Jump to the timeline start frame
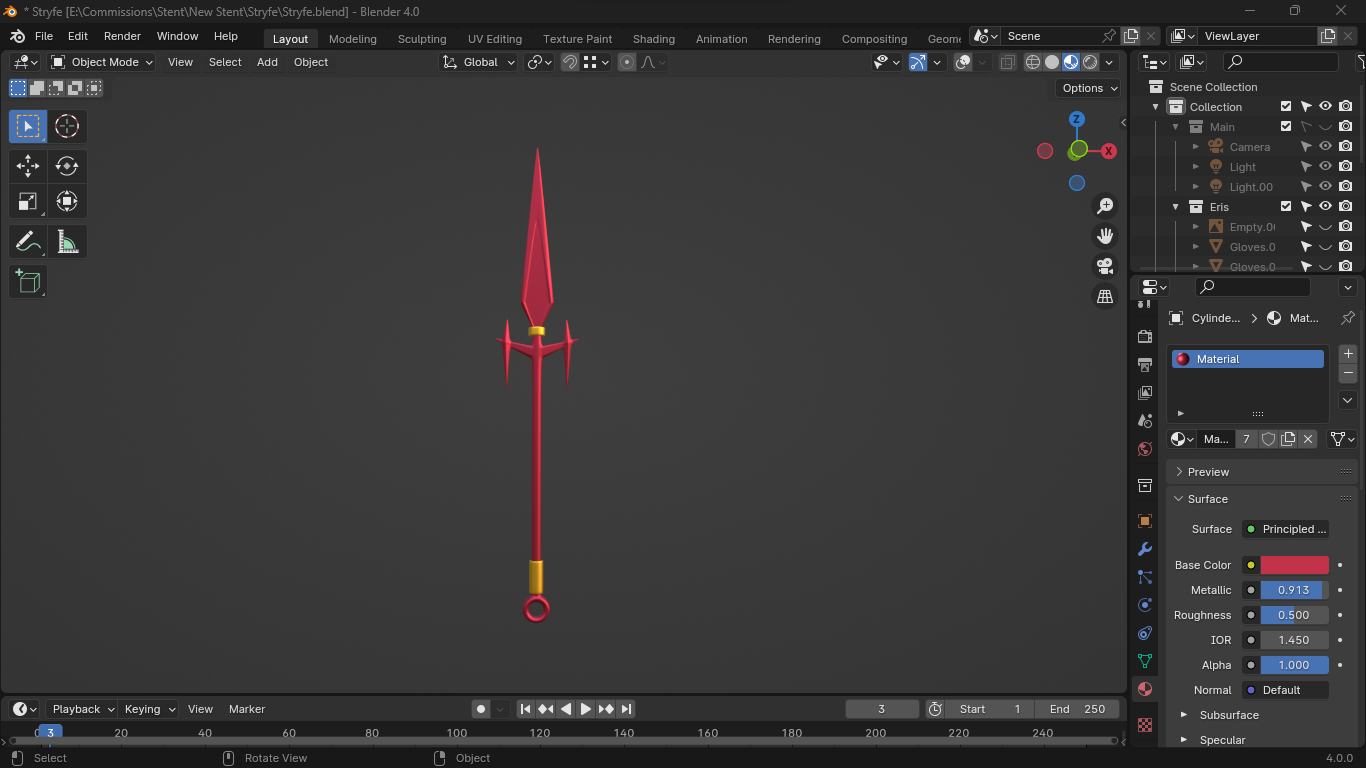Image resolution: width=1366 pixels, height=768 pixels. point(526,709)
